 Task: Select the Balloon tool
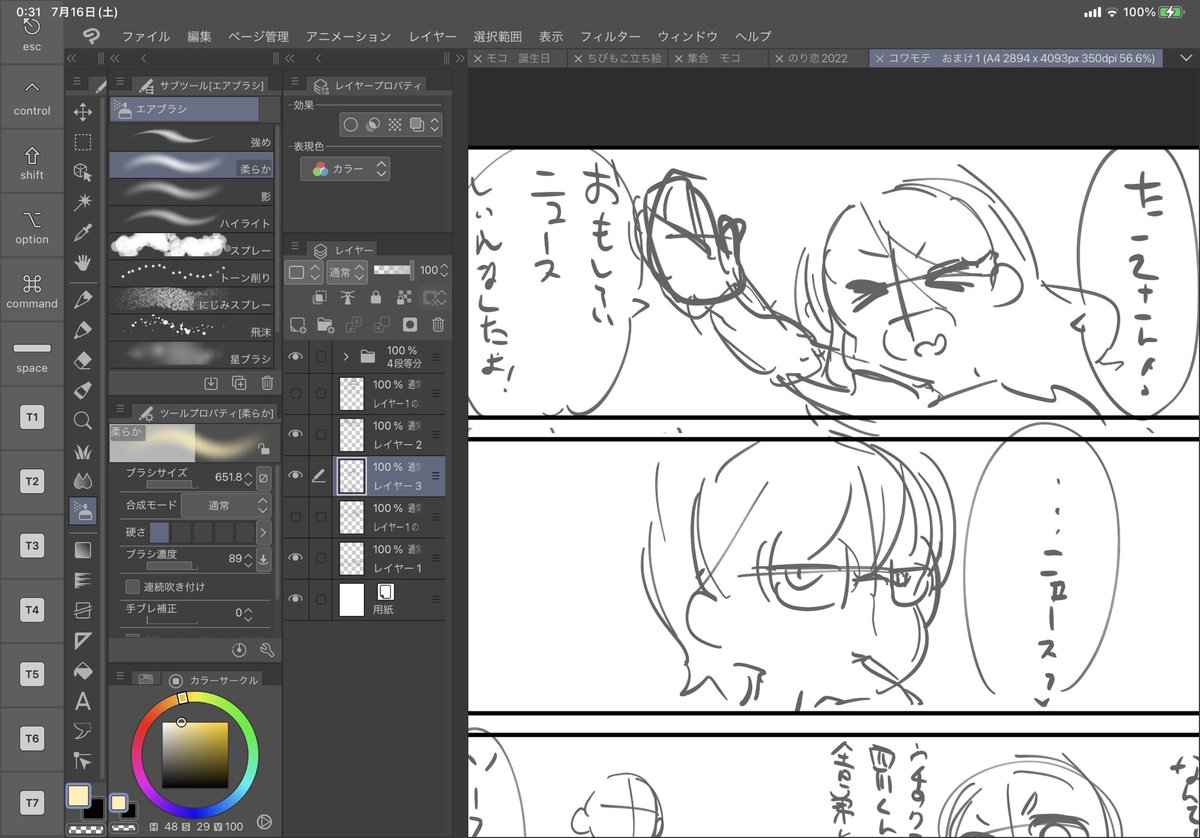[83, 731]
